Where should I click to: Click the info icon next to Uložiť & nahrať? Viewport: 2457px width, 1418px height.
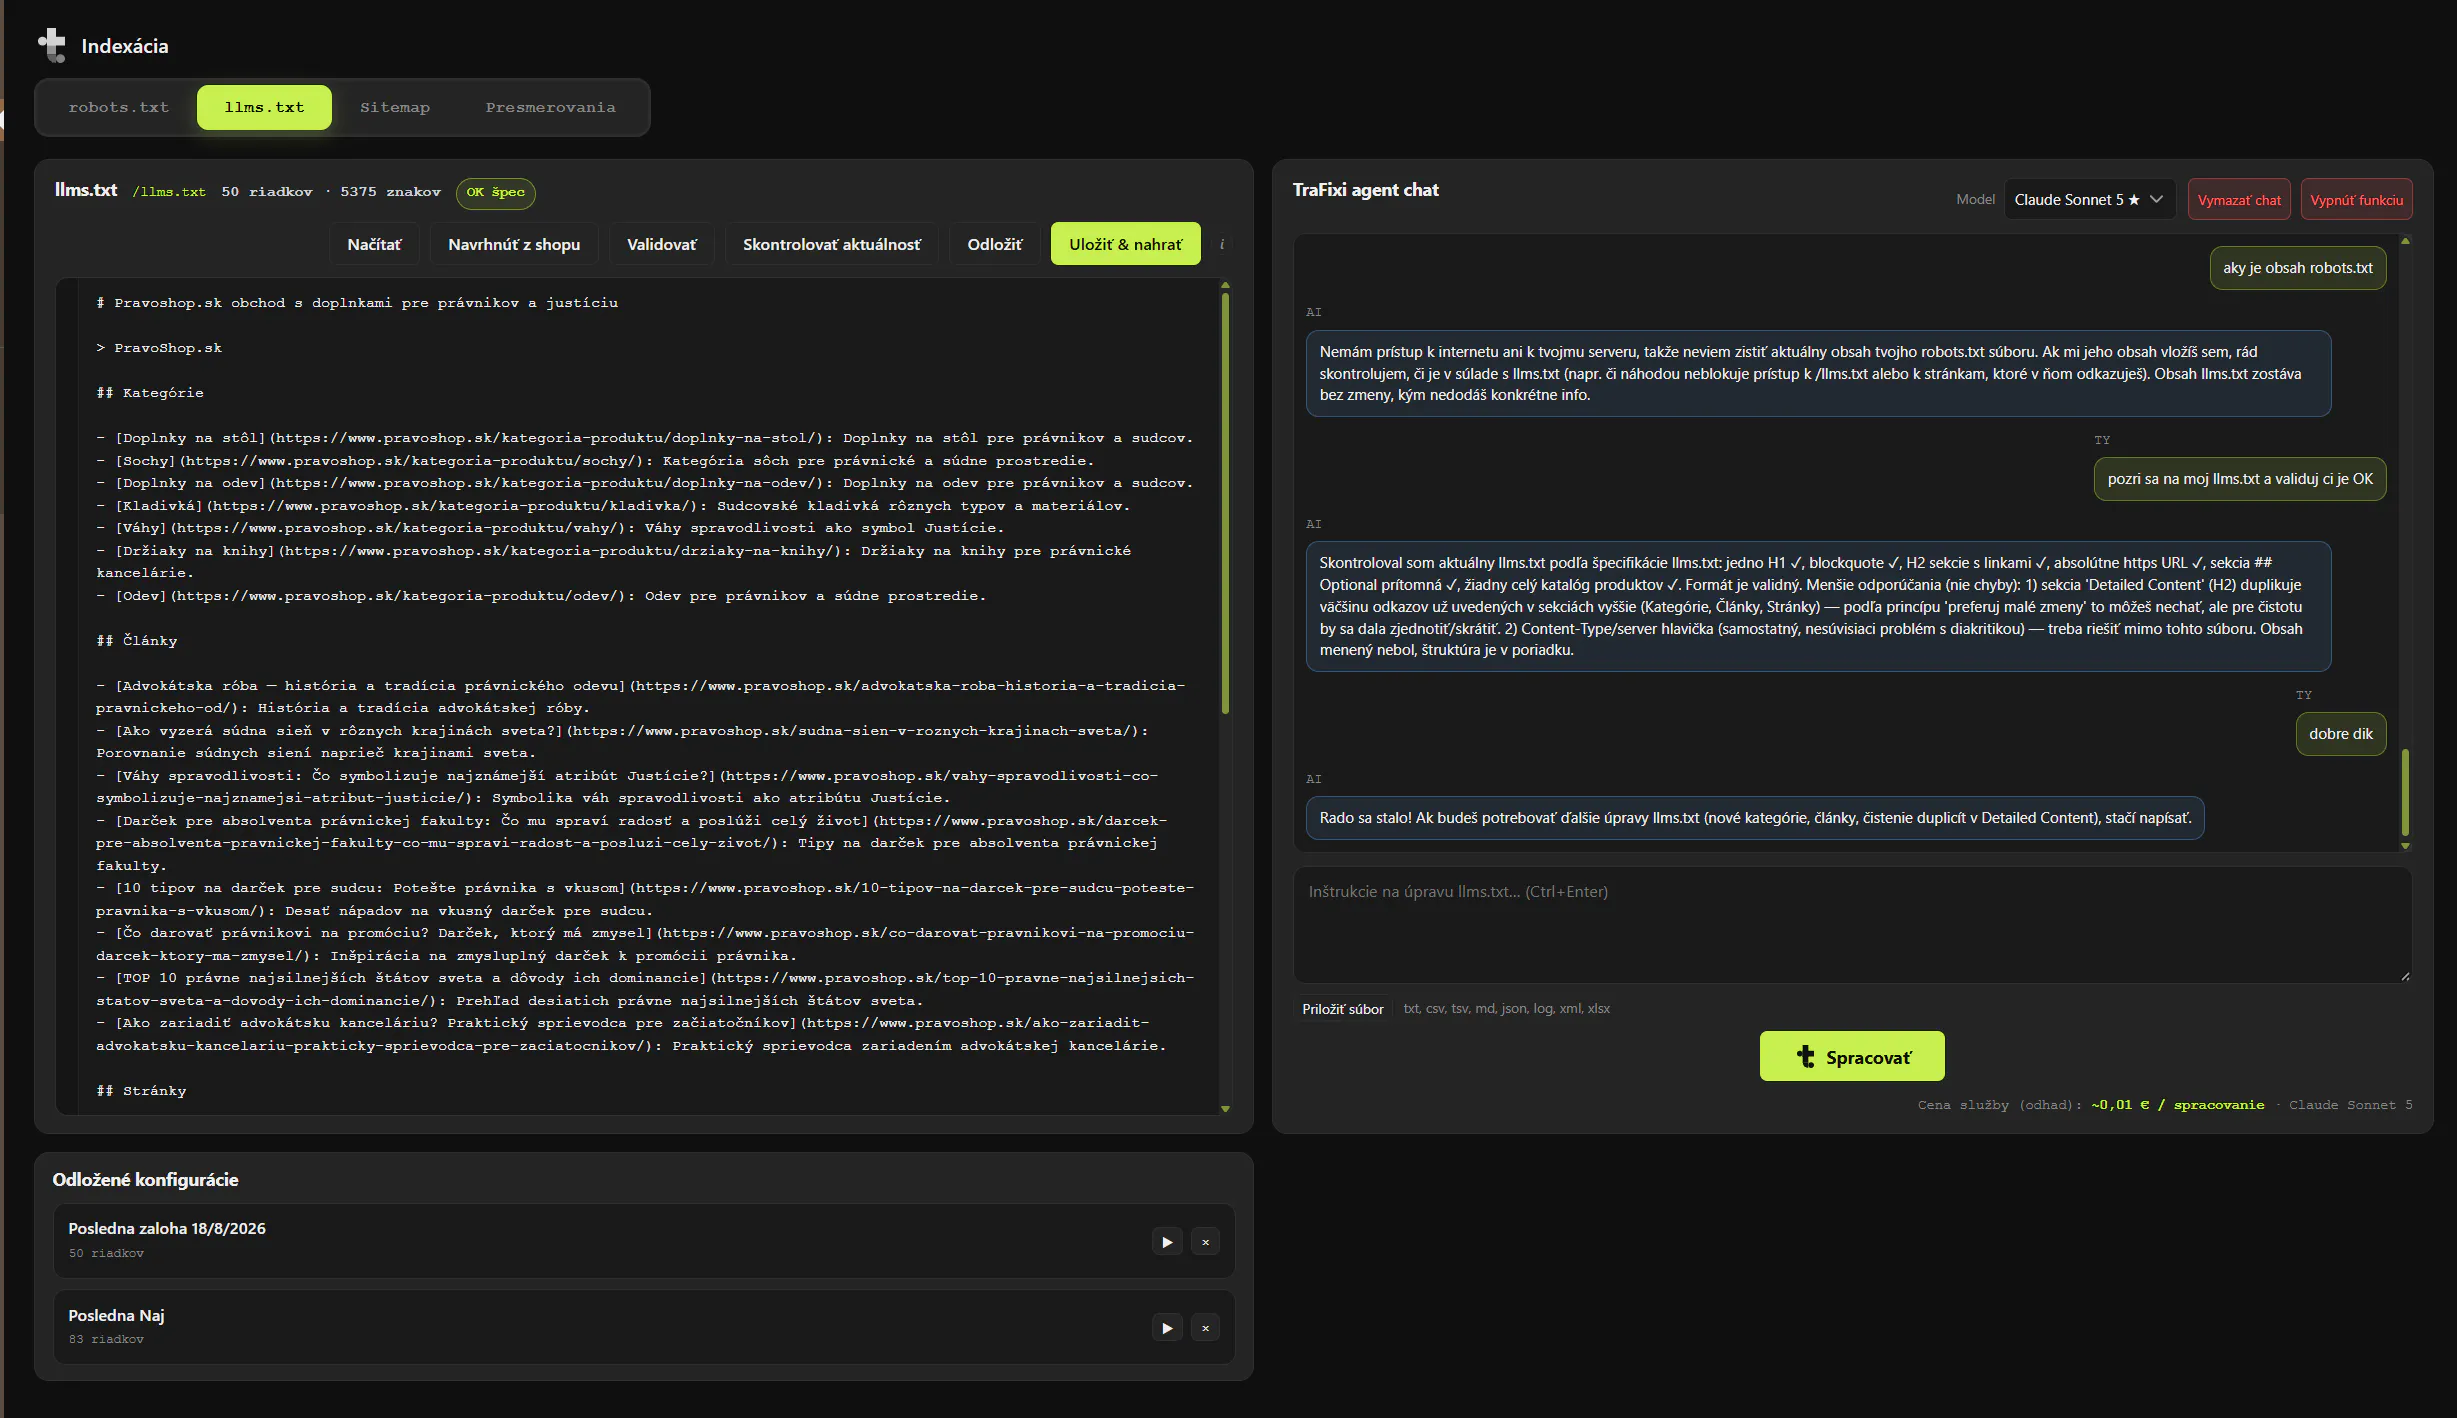click(x=1222, y=244)
